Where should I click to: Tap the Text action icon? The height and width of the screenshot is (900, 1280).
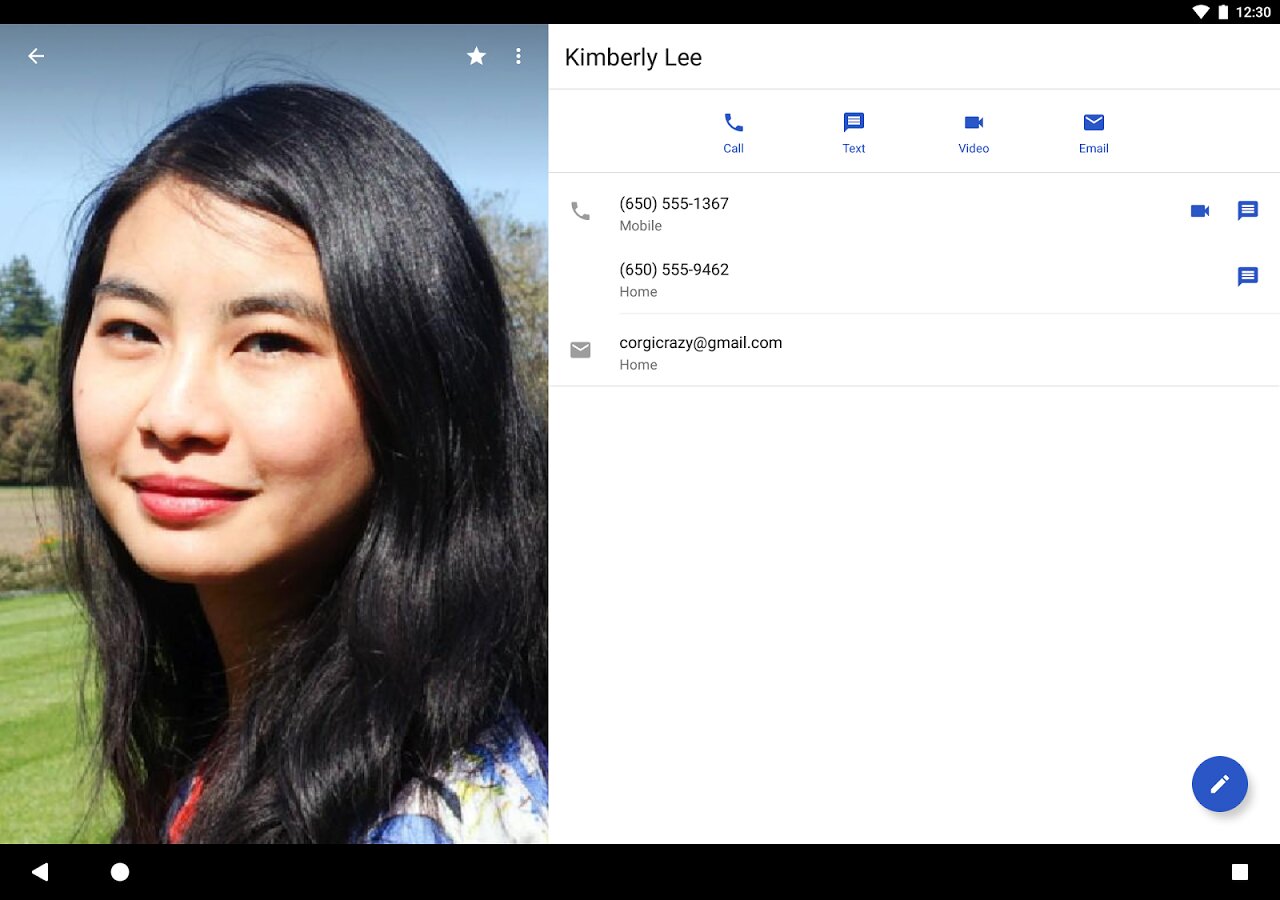853,132
